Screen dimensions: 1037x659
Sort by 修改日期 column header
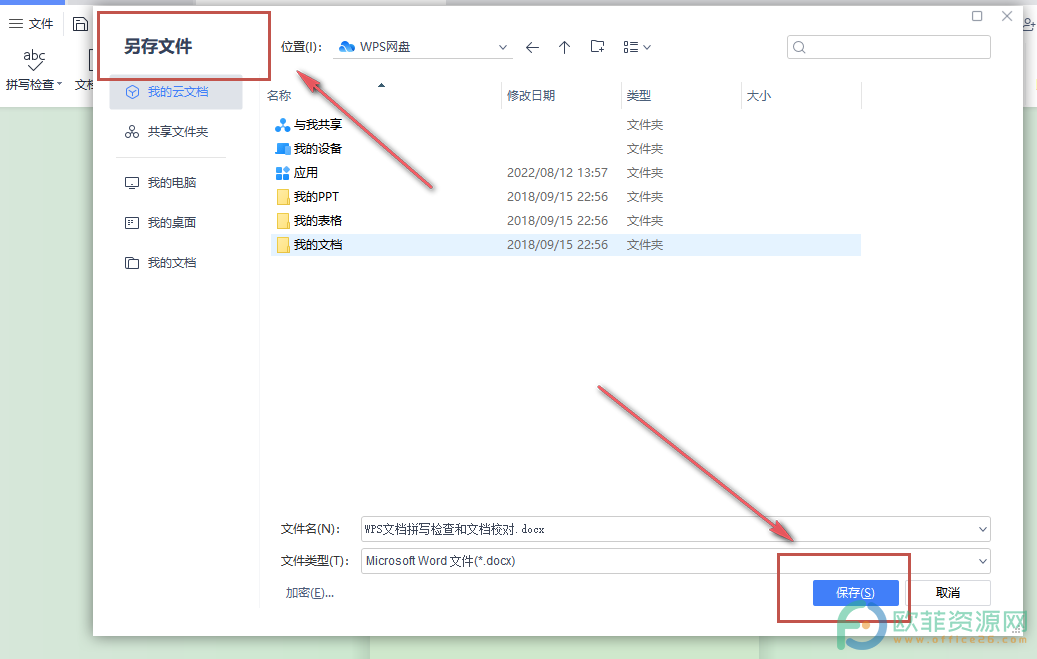[x=531, y=96]
